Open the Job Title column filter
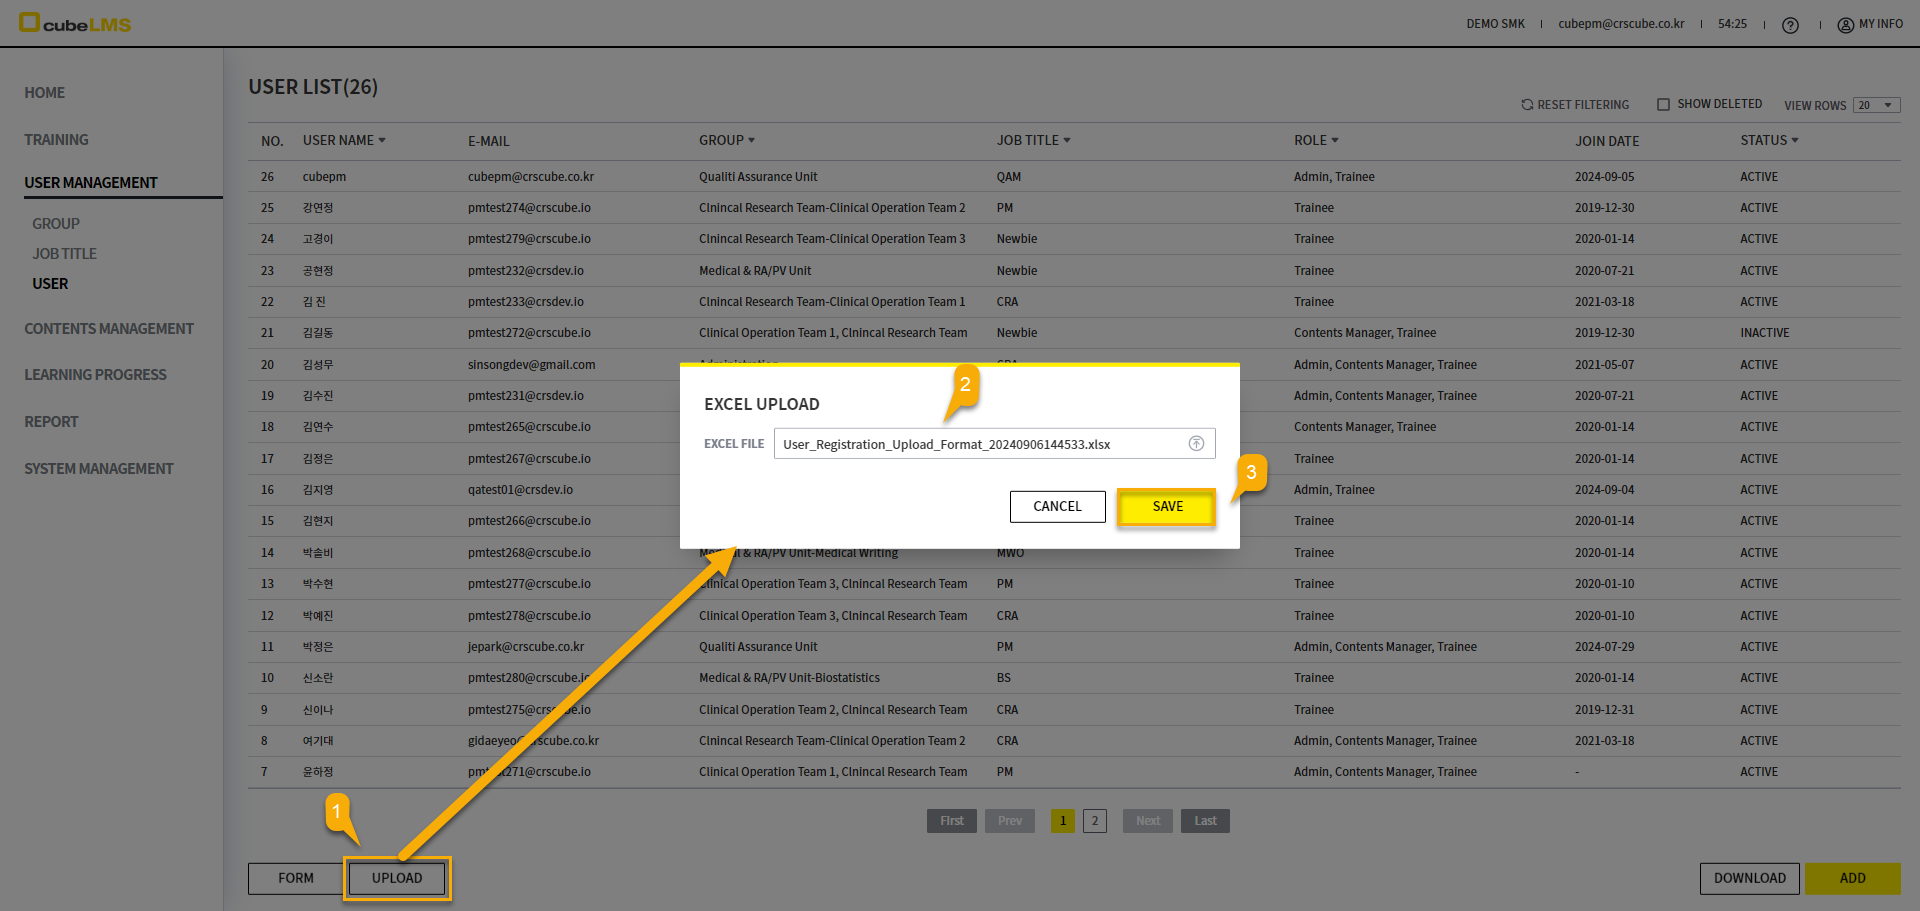The width and height of the screenshot is (1920, 911). [1067, 141]
